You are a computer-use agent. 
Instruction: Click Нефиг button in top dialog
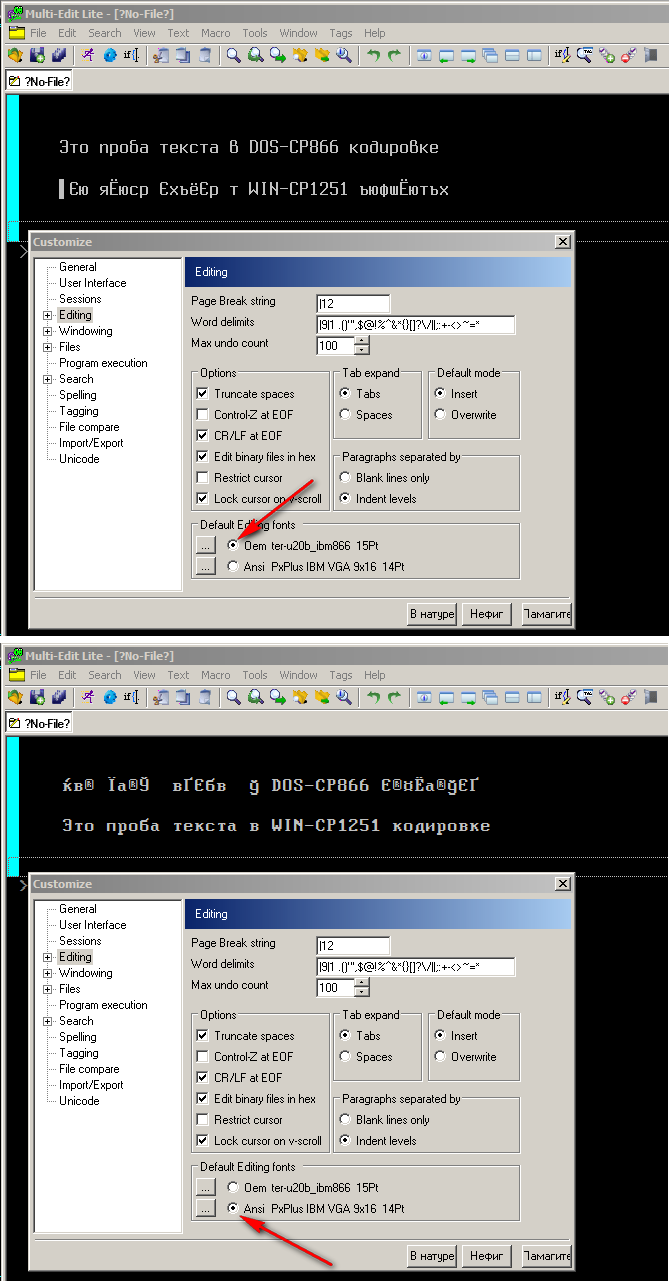tap(487, 613)
